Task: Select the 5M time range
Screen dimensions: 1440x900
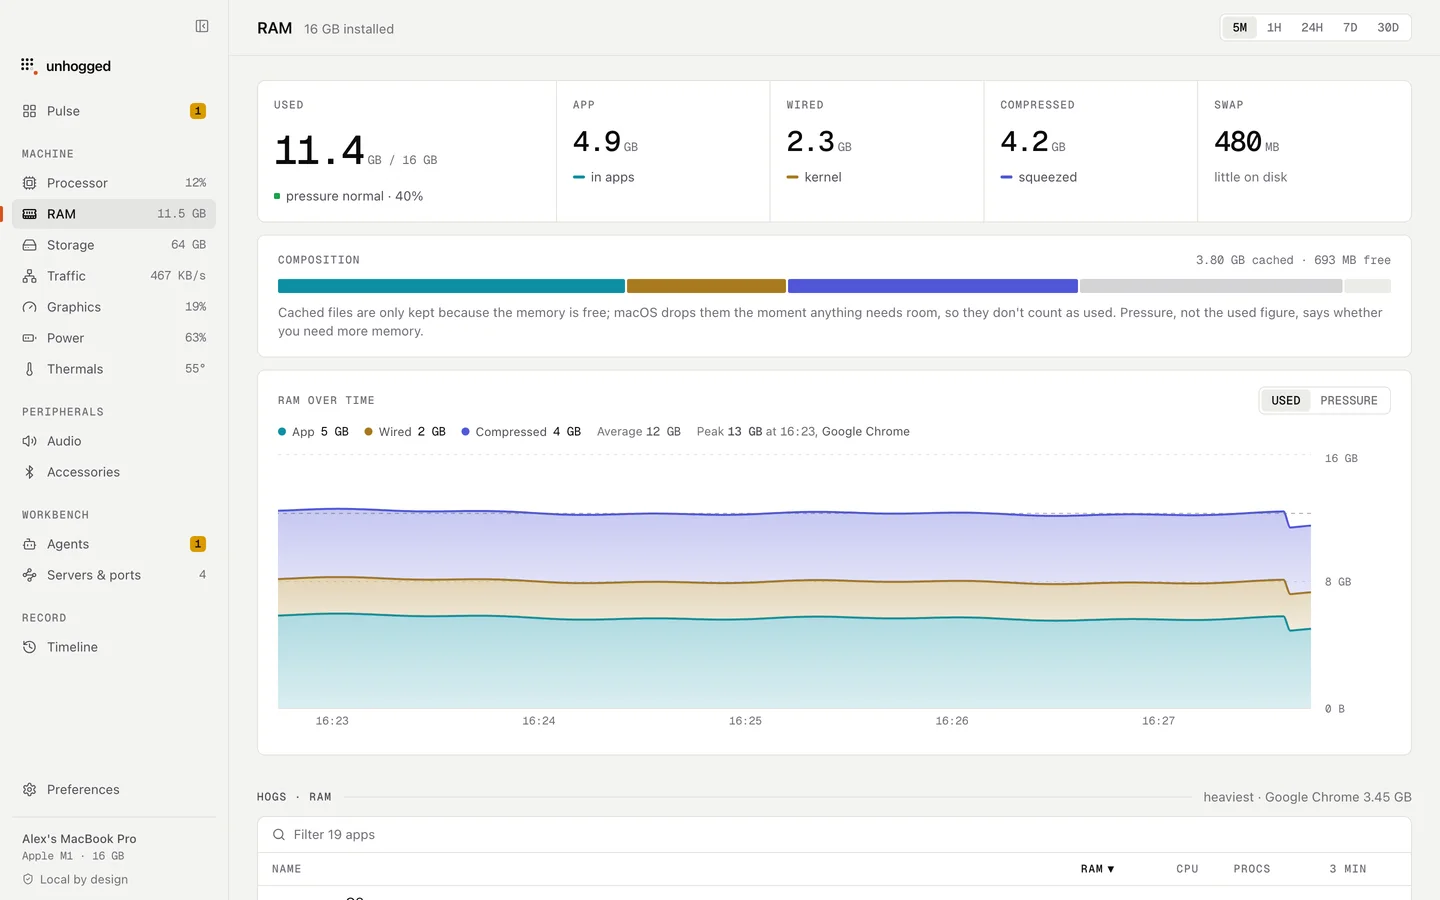Action: (1240, 27)
